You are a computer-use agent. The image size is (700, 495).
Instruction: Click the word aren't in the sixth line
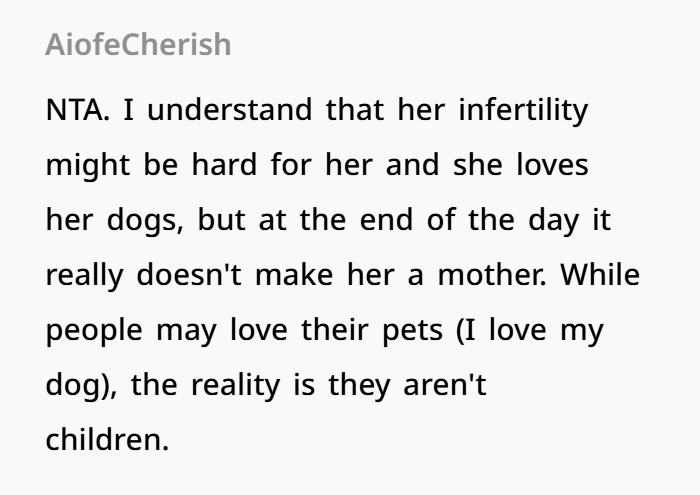(x=445, y=385)
